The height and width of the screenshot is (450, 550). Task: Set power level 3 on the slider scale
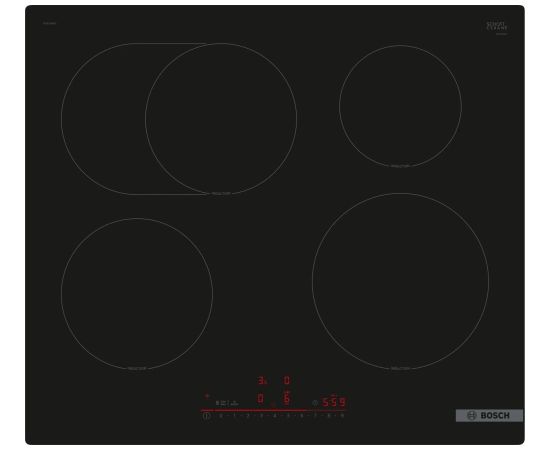click(x=261, y=416)
